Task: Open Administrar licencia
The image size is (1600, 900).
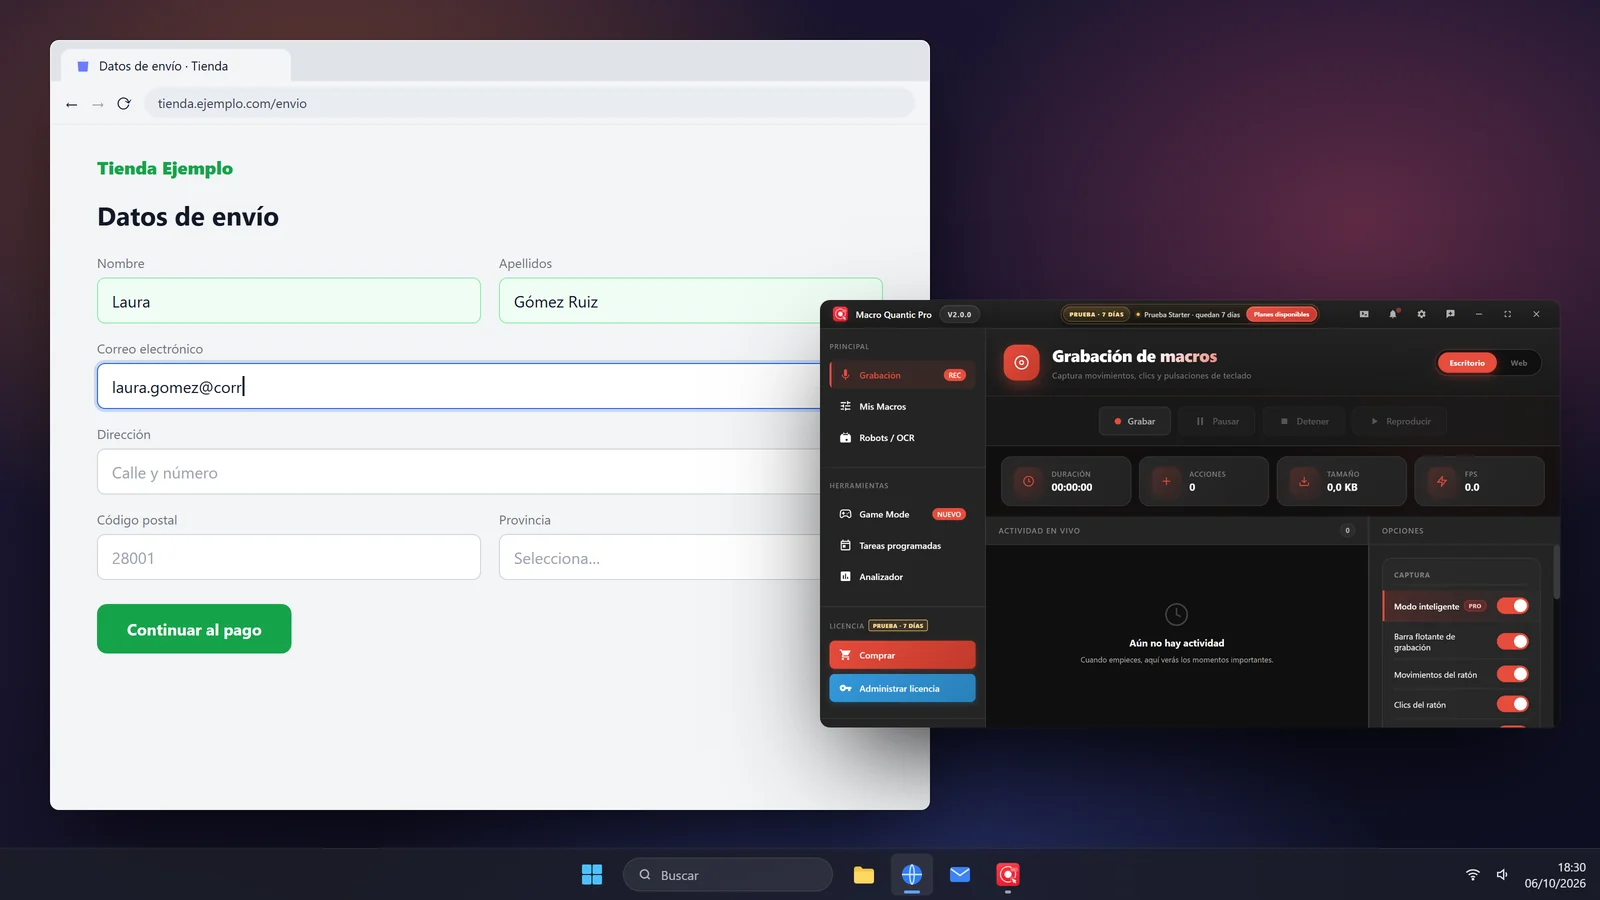Action: (x=902, y=688)
